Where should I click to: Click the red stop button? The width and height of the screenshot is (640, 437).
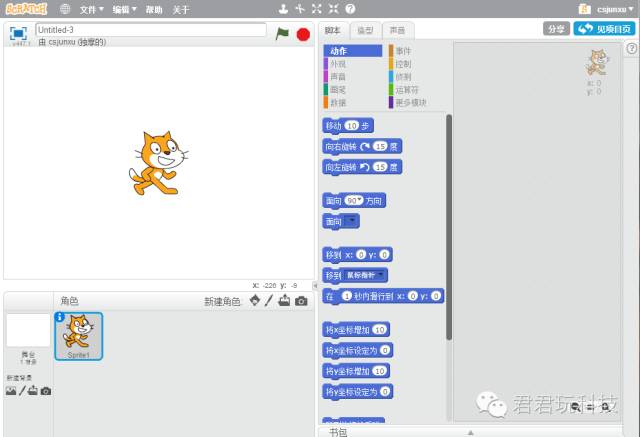(x=303, y=35)
